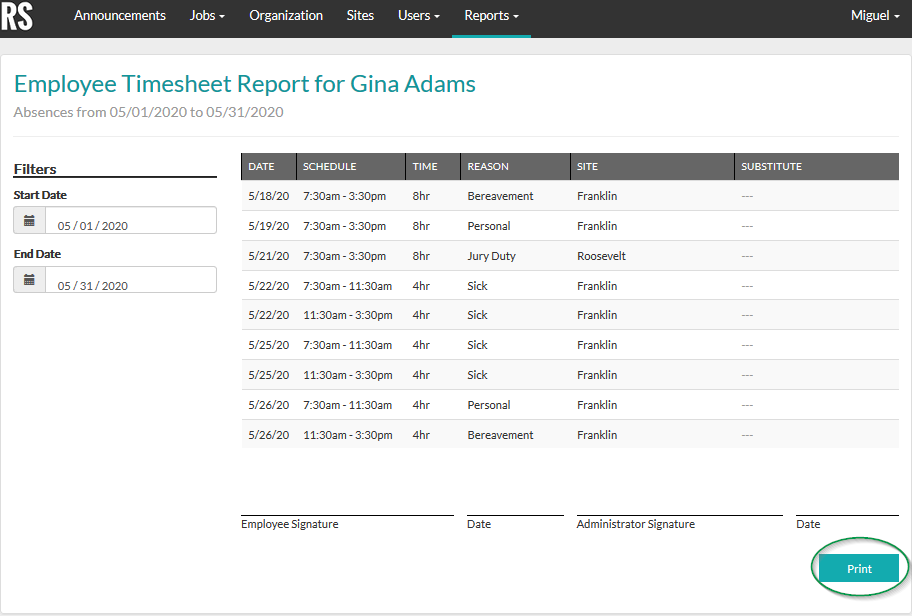Click the Start Date input field
This screenshot has height=616, width=912.
pyautogui.click(x=130, y=220)
